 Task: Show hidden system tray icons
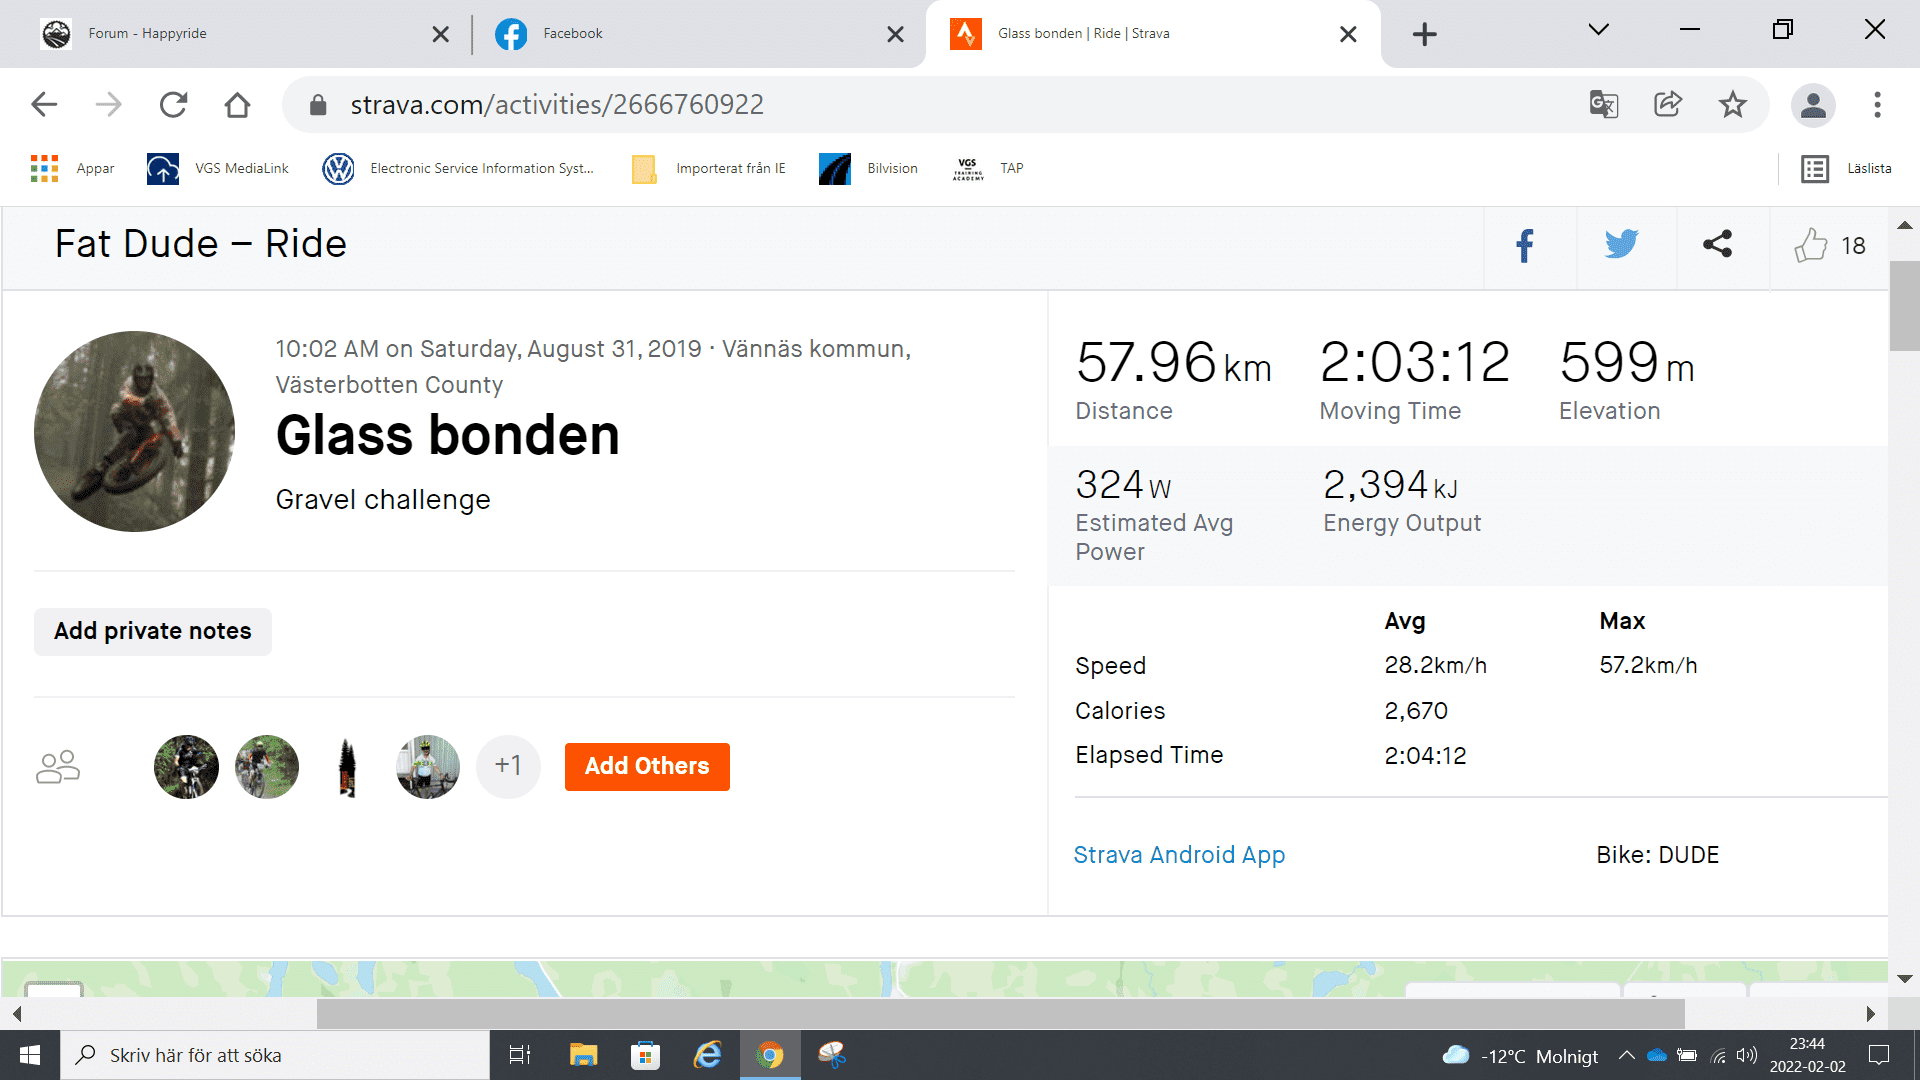pos(1626,1056)
